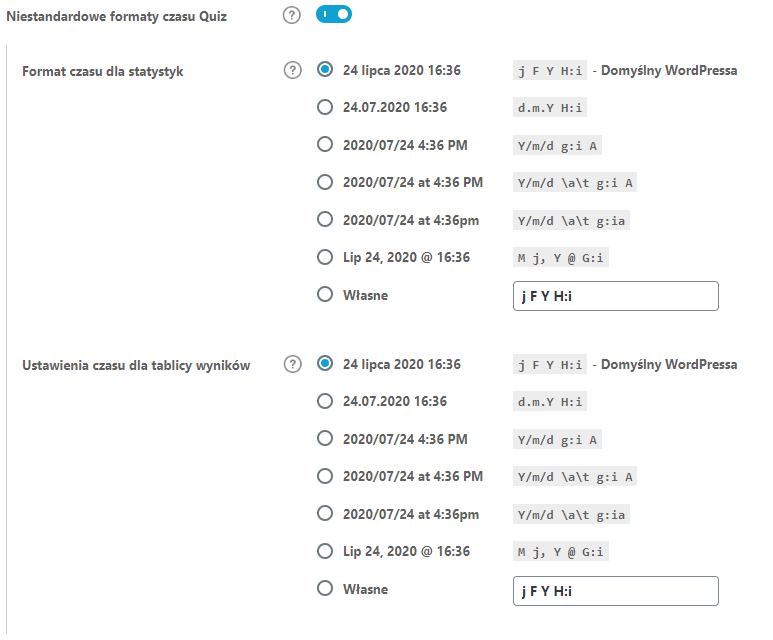Click the custom leaderboard format text field
Screen dimensions: 773x640
pyautogui.click(x=614, y=590)
